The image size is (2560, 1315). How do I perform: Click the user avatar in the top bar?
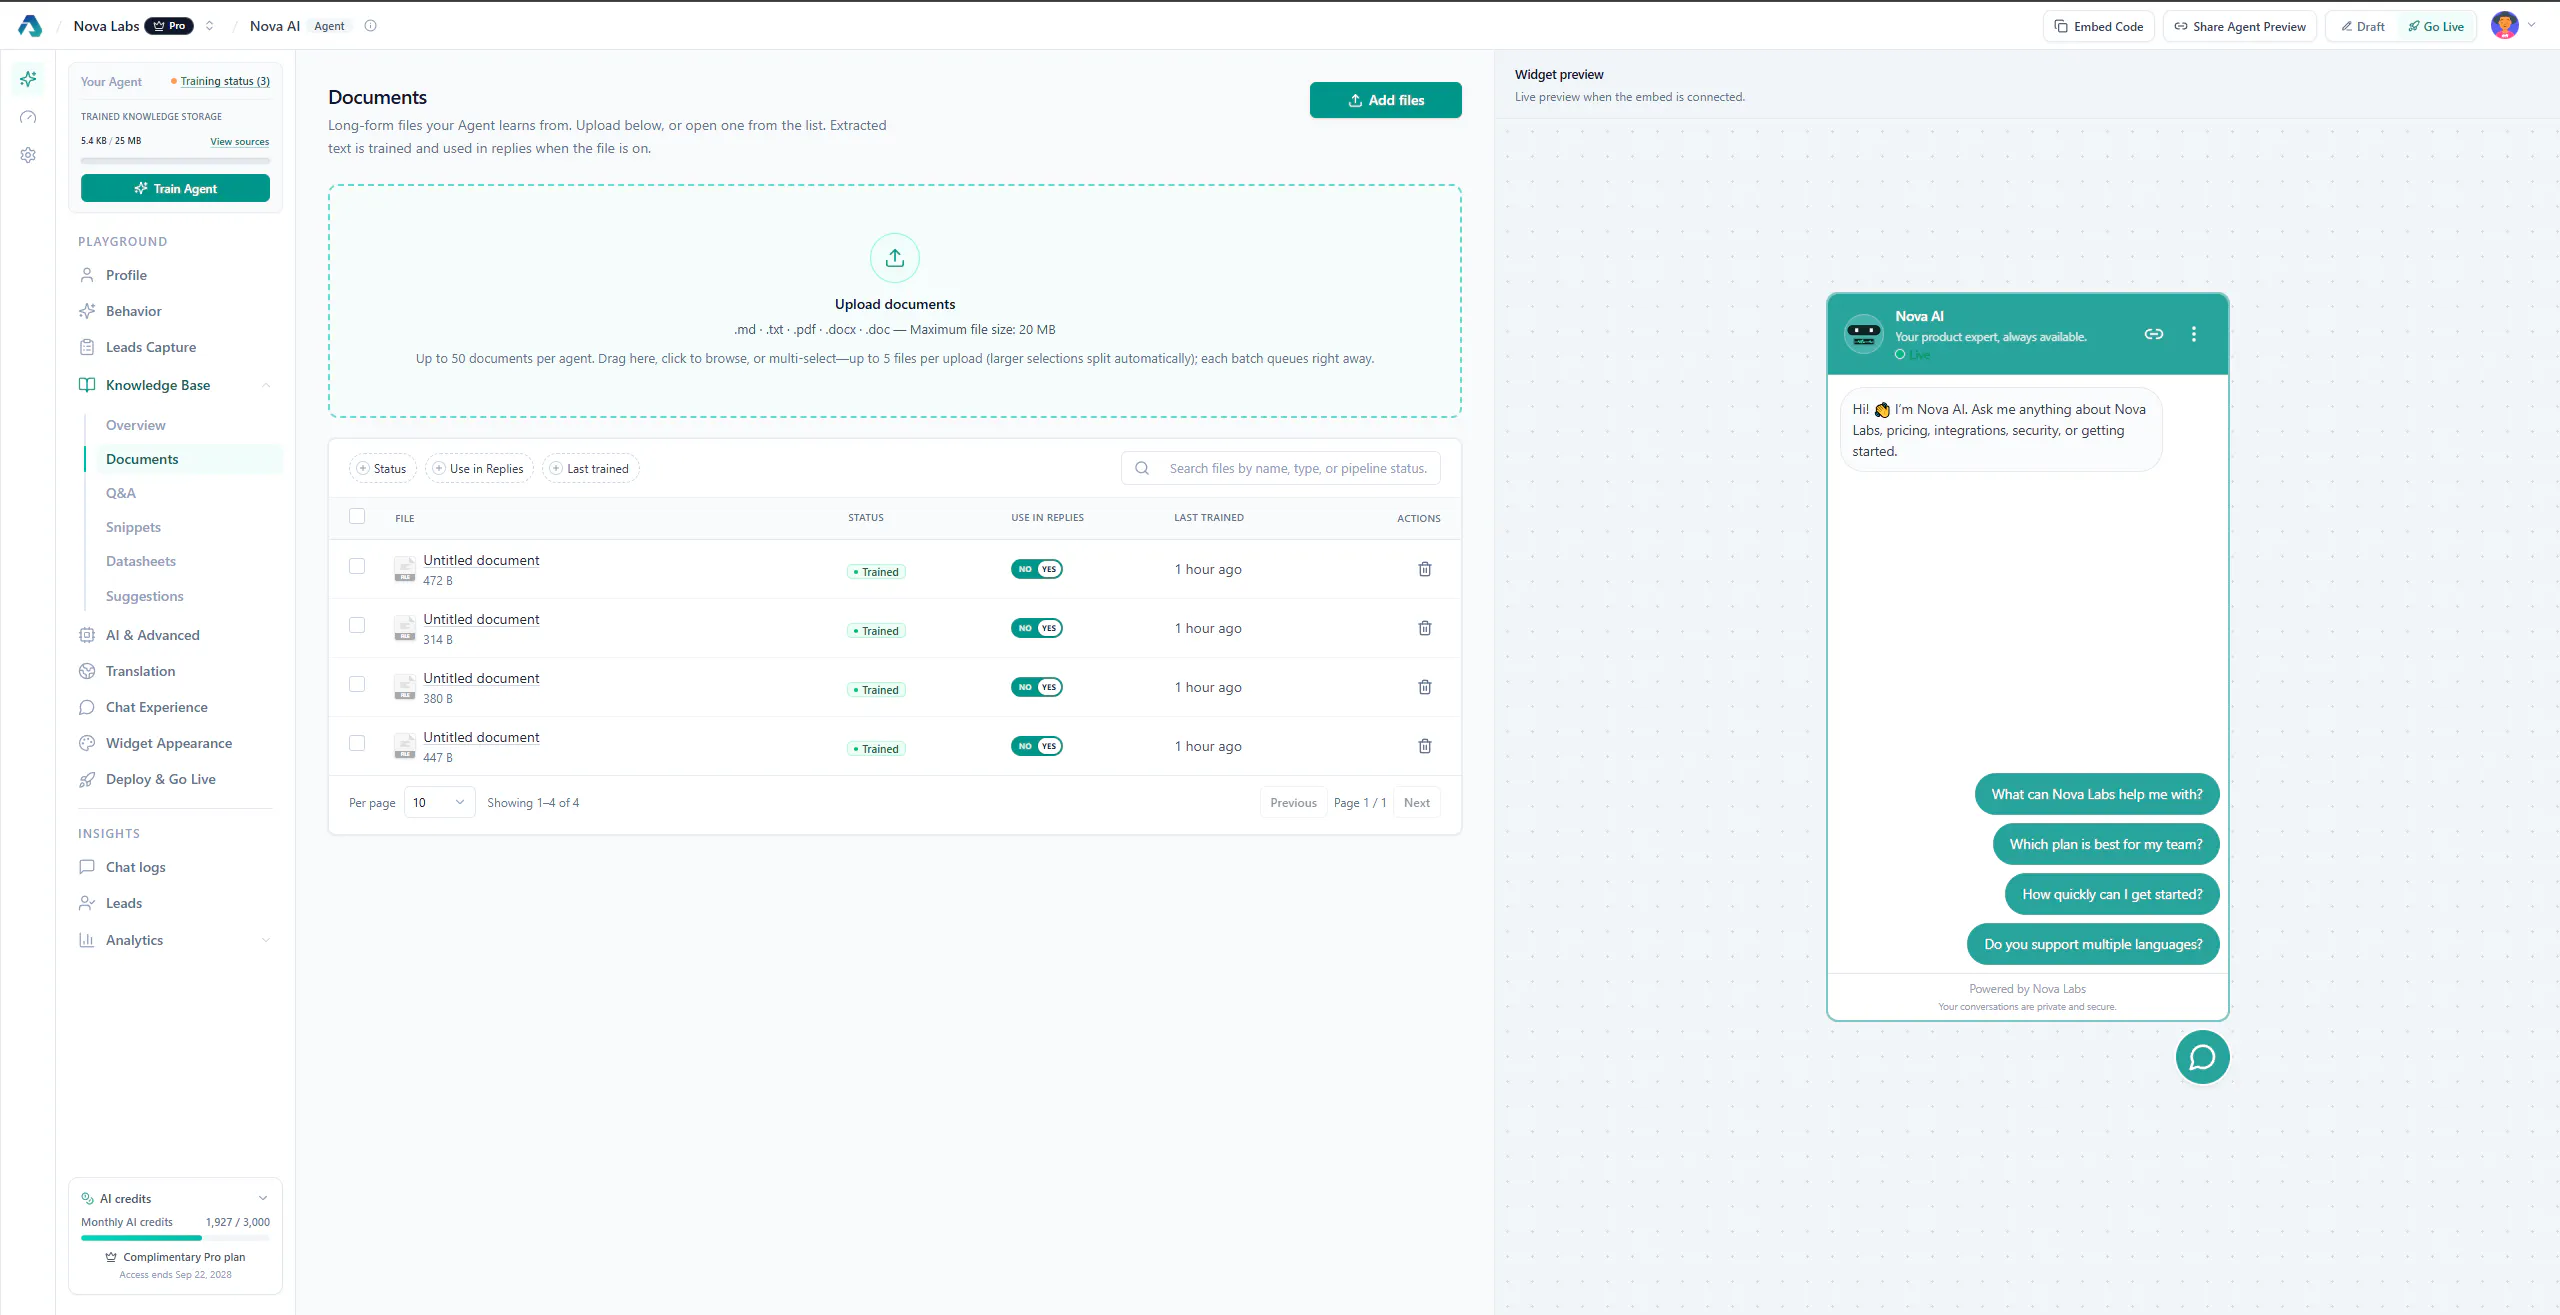tap(2505, 26)
